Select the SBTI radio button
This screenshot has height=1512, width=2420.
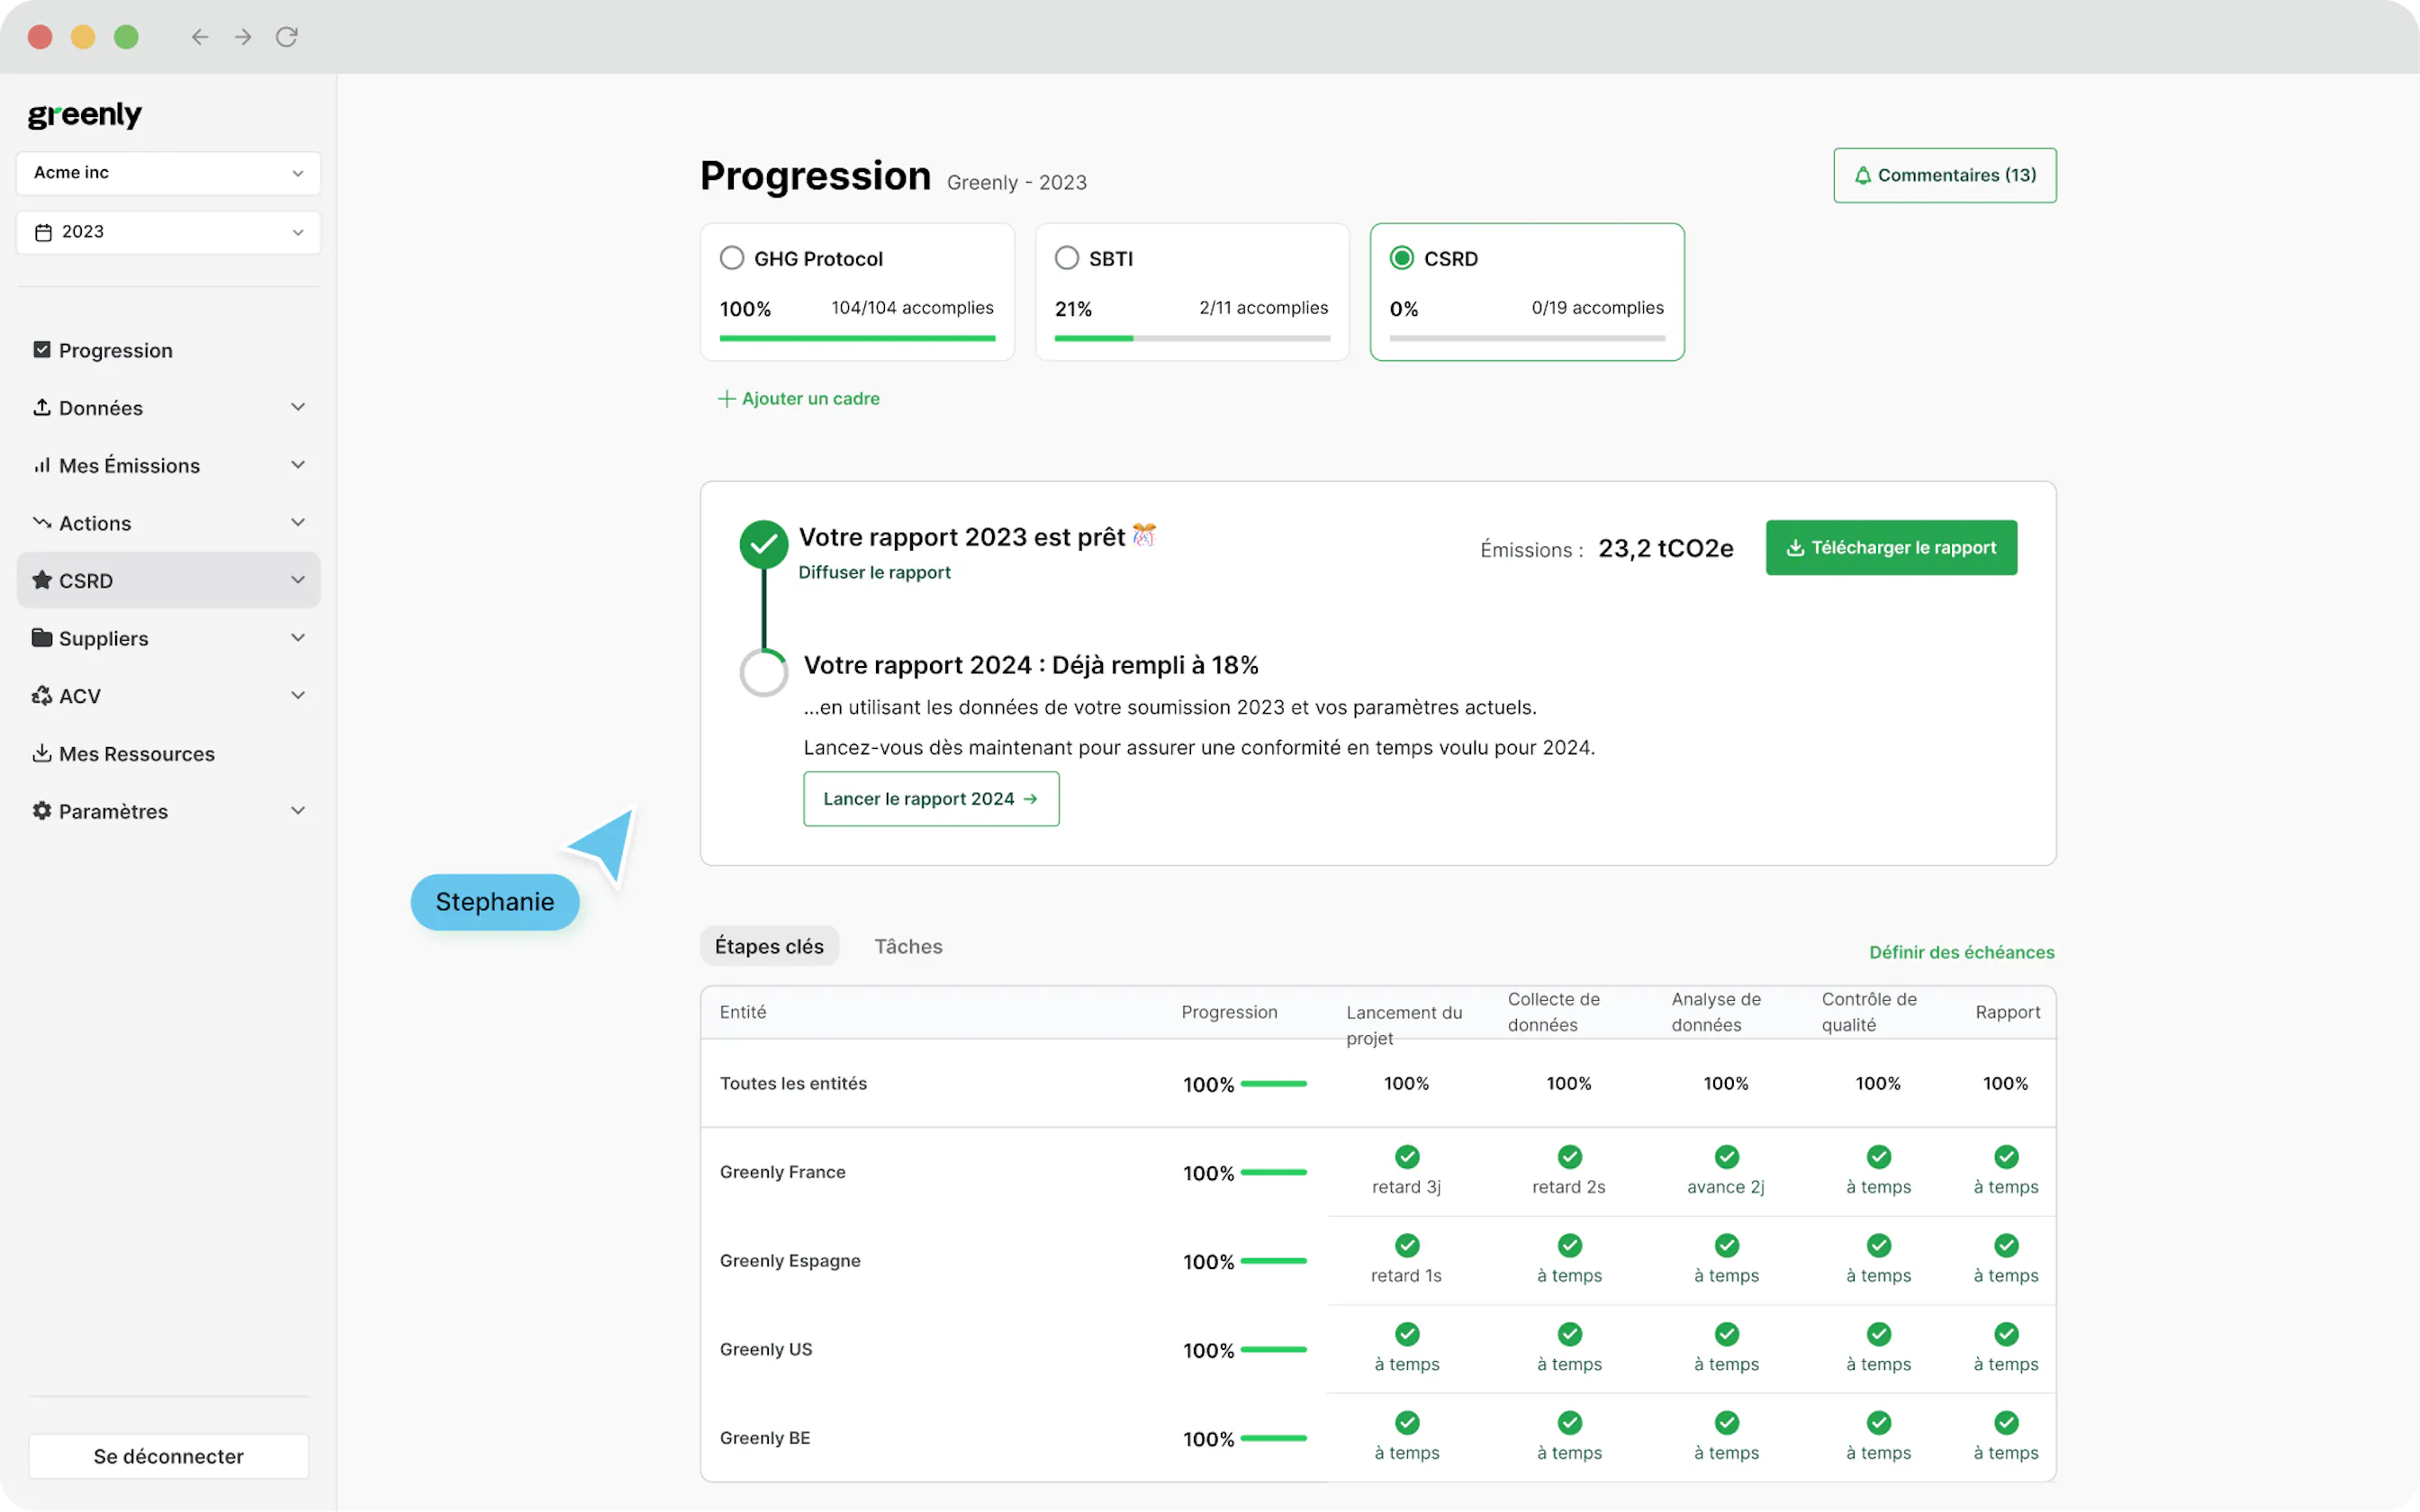point(1067,258)
